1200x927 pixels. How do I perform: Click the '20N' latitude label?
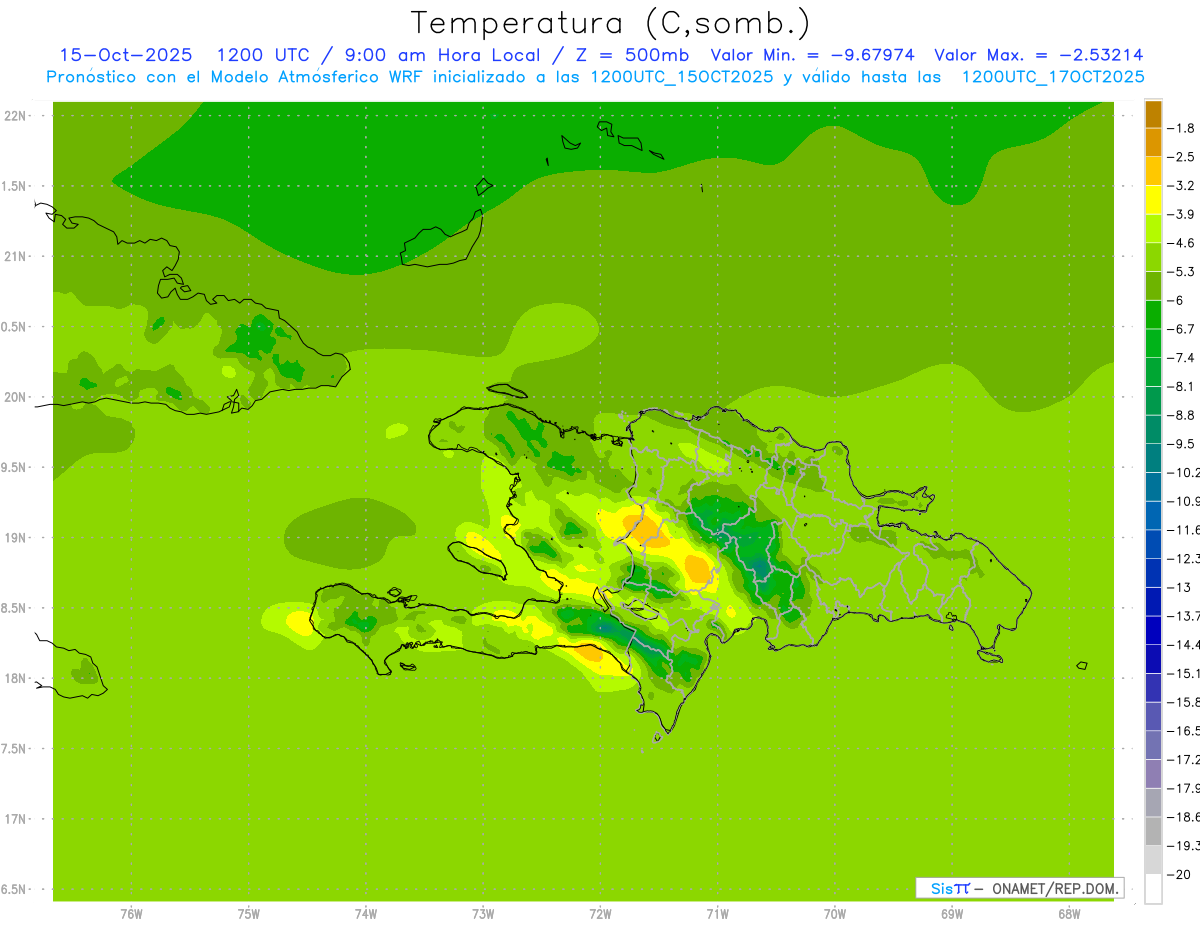point(17,397)
